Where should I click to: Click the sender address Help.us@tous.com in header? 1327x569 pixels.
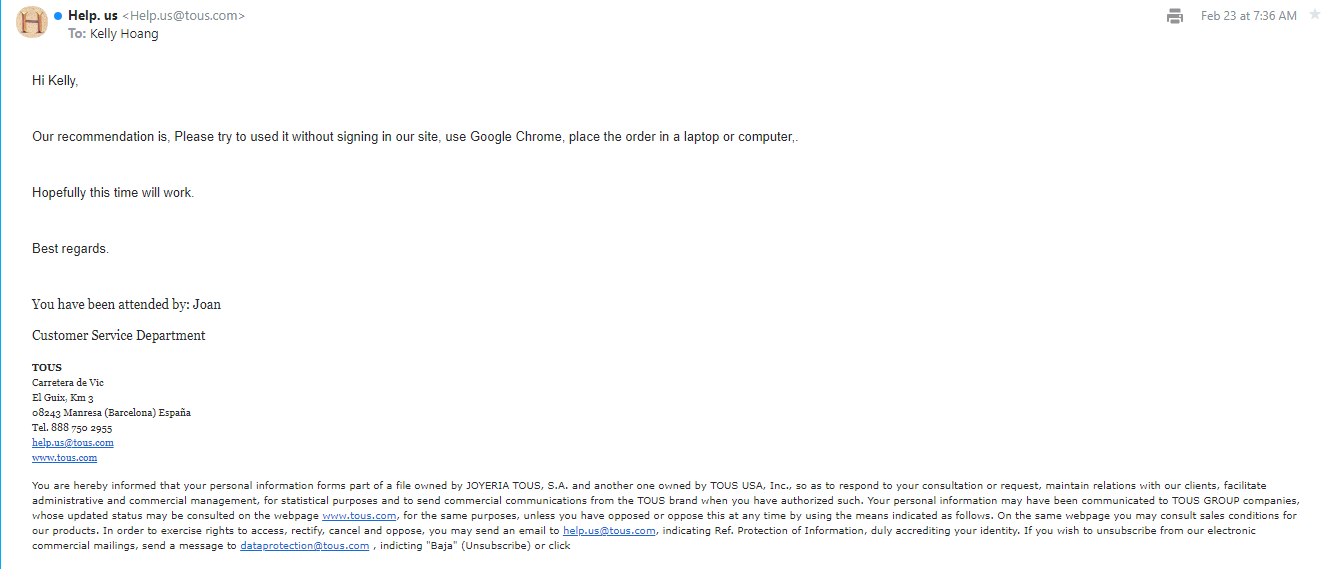pyautogui.click(x=183, y=16)
